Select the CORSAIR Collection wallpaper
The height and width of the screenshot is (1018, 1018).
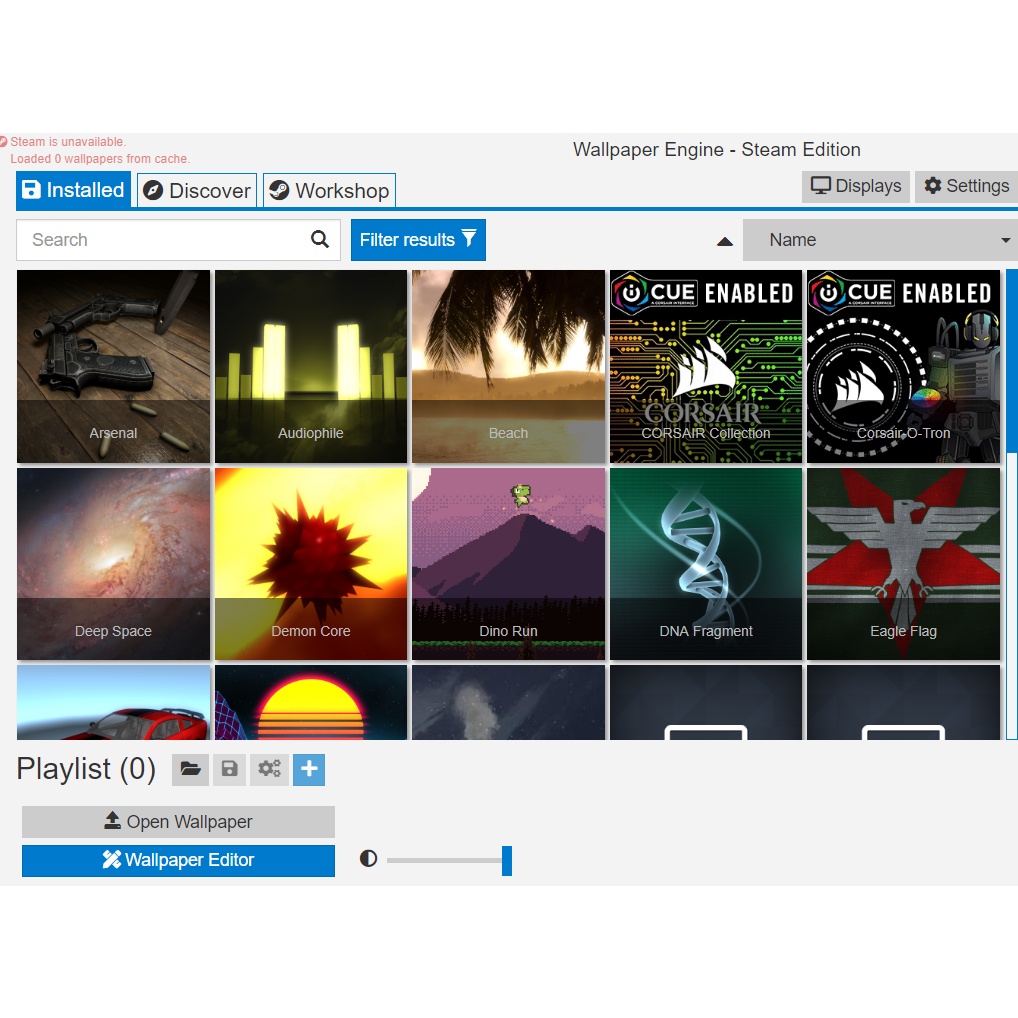point(706,366)
